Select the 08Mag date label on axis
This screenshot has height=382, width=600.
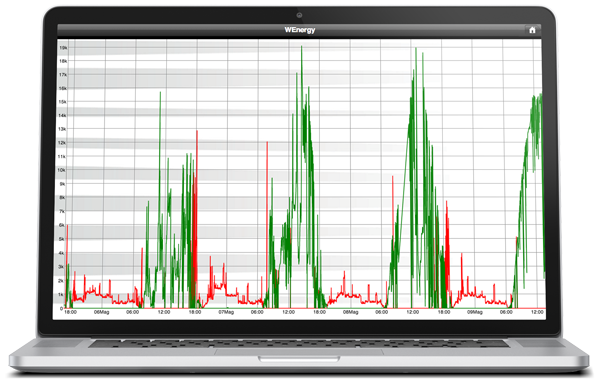pyautogui.click(x=351, y=312)
